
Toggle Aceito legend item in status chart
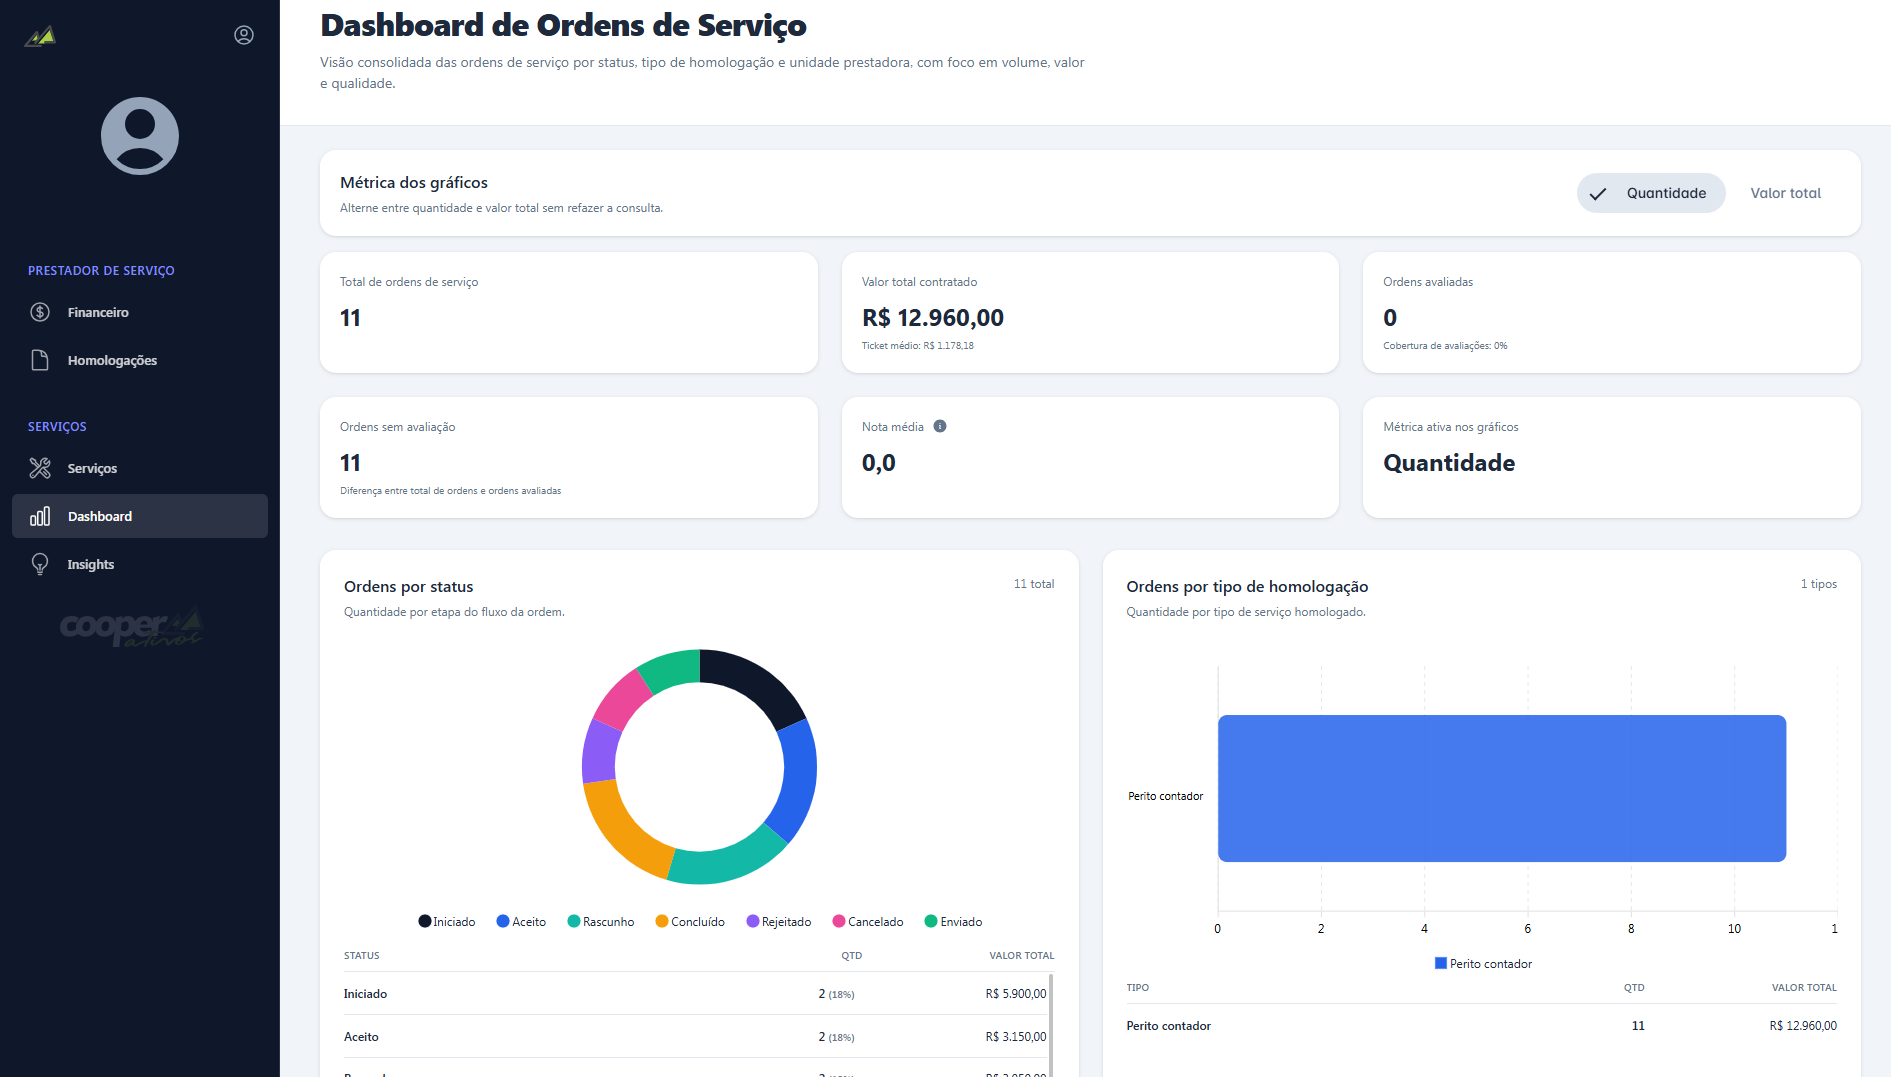click(521, 922)
